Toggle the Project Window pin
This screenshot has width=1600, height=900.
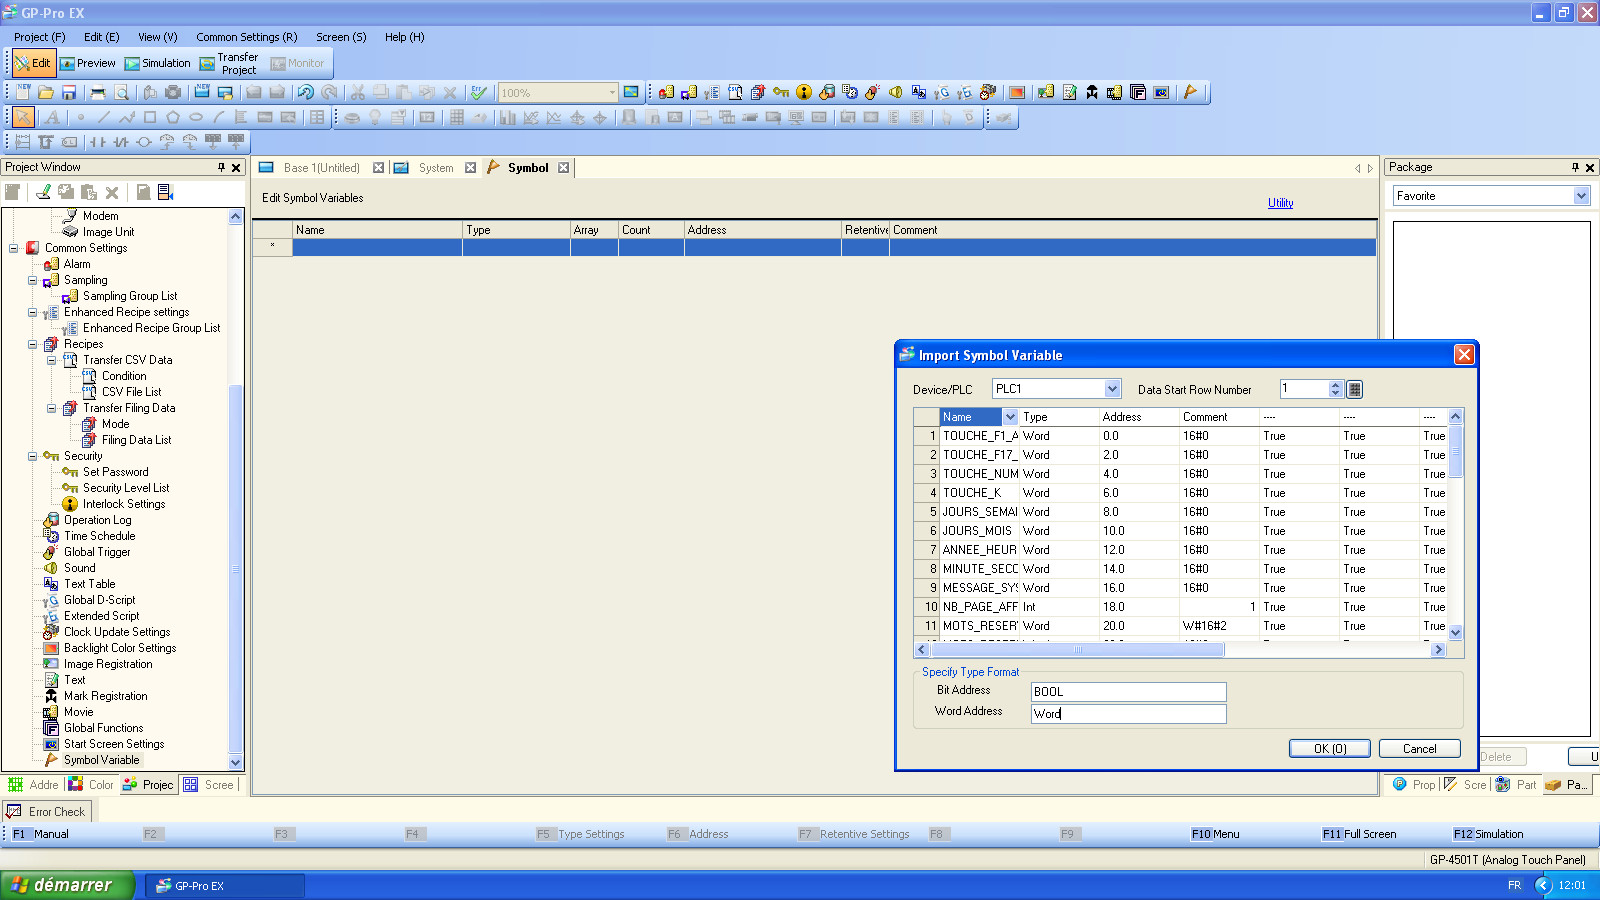(221, 167)
